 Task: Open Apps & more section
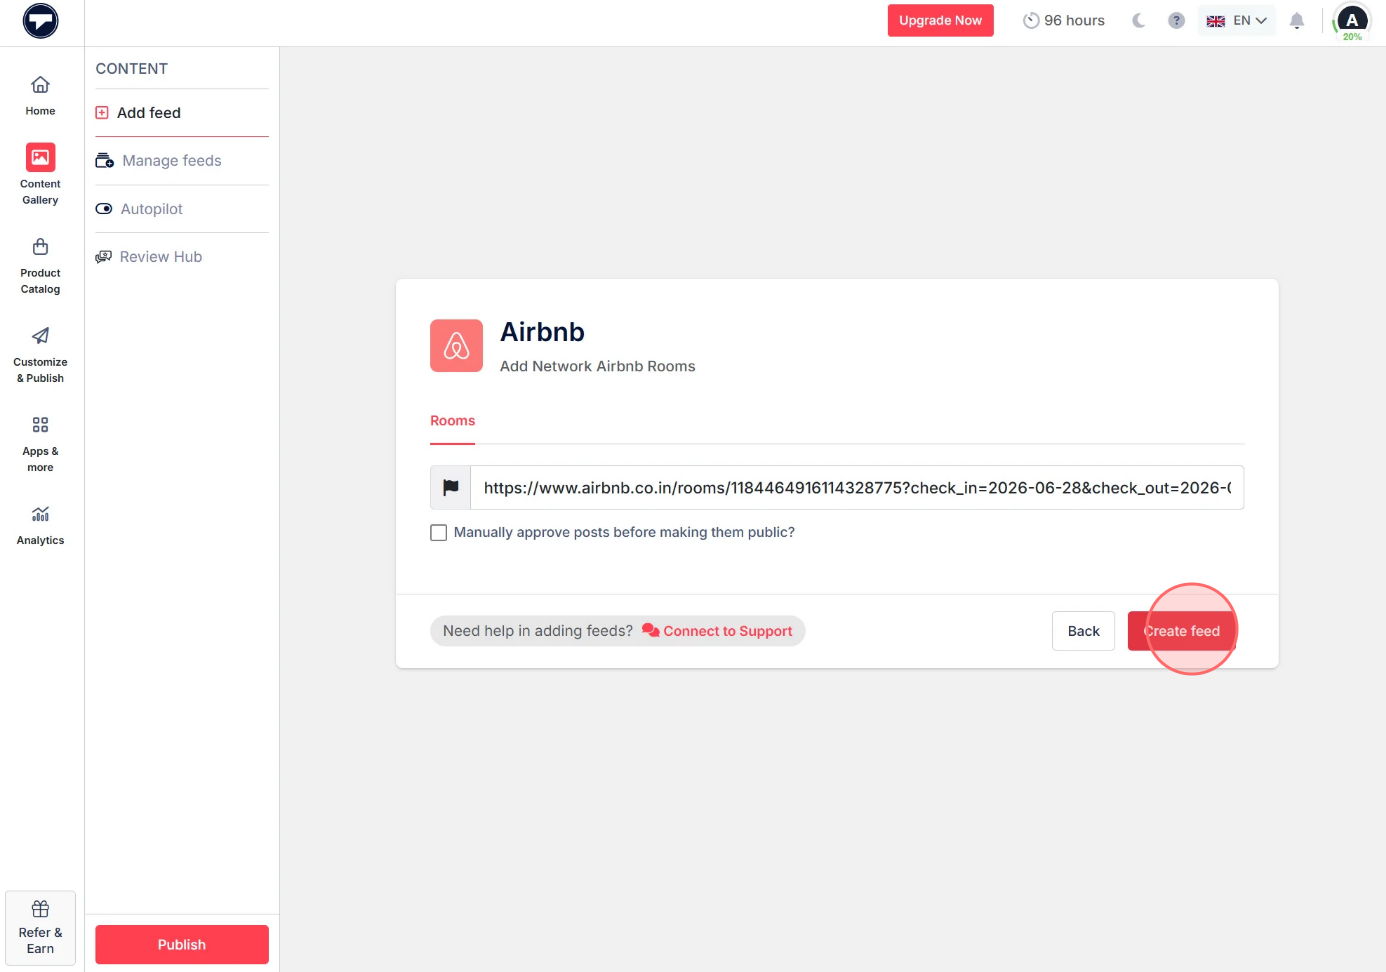tap(40, 444)
